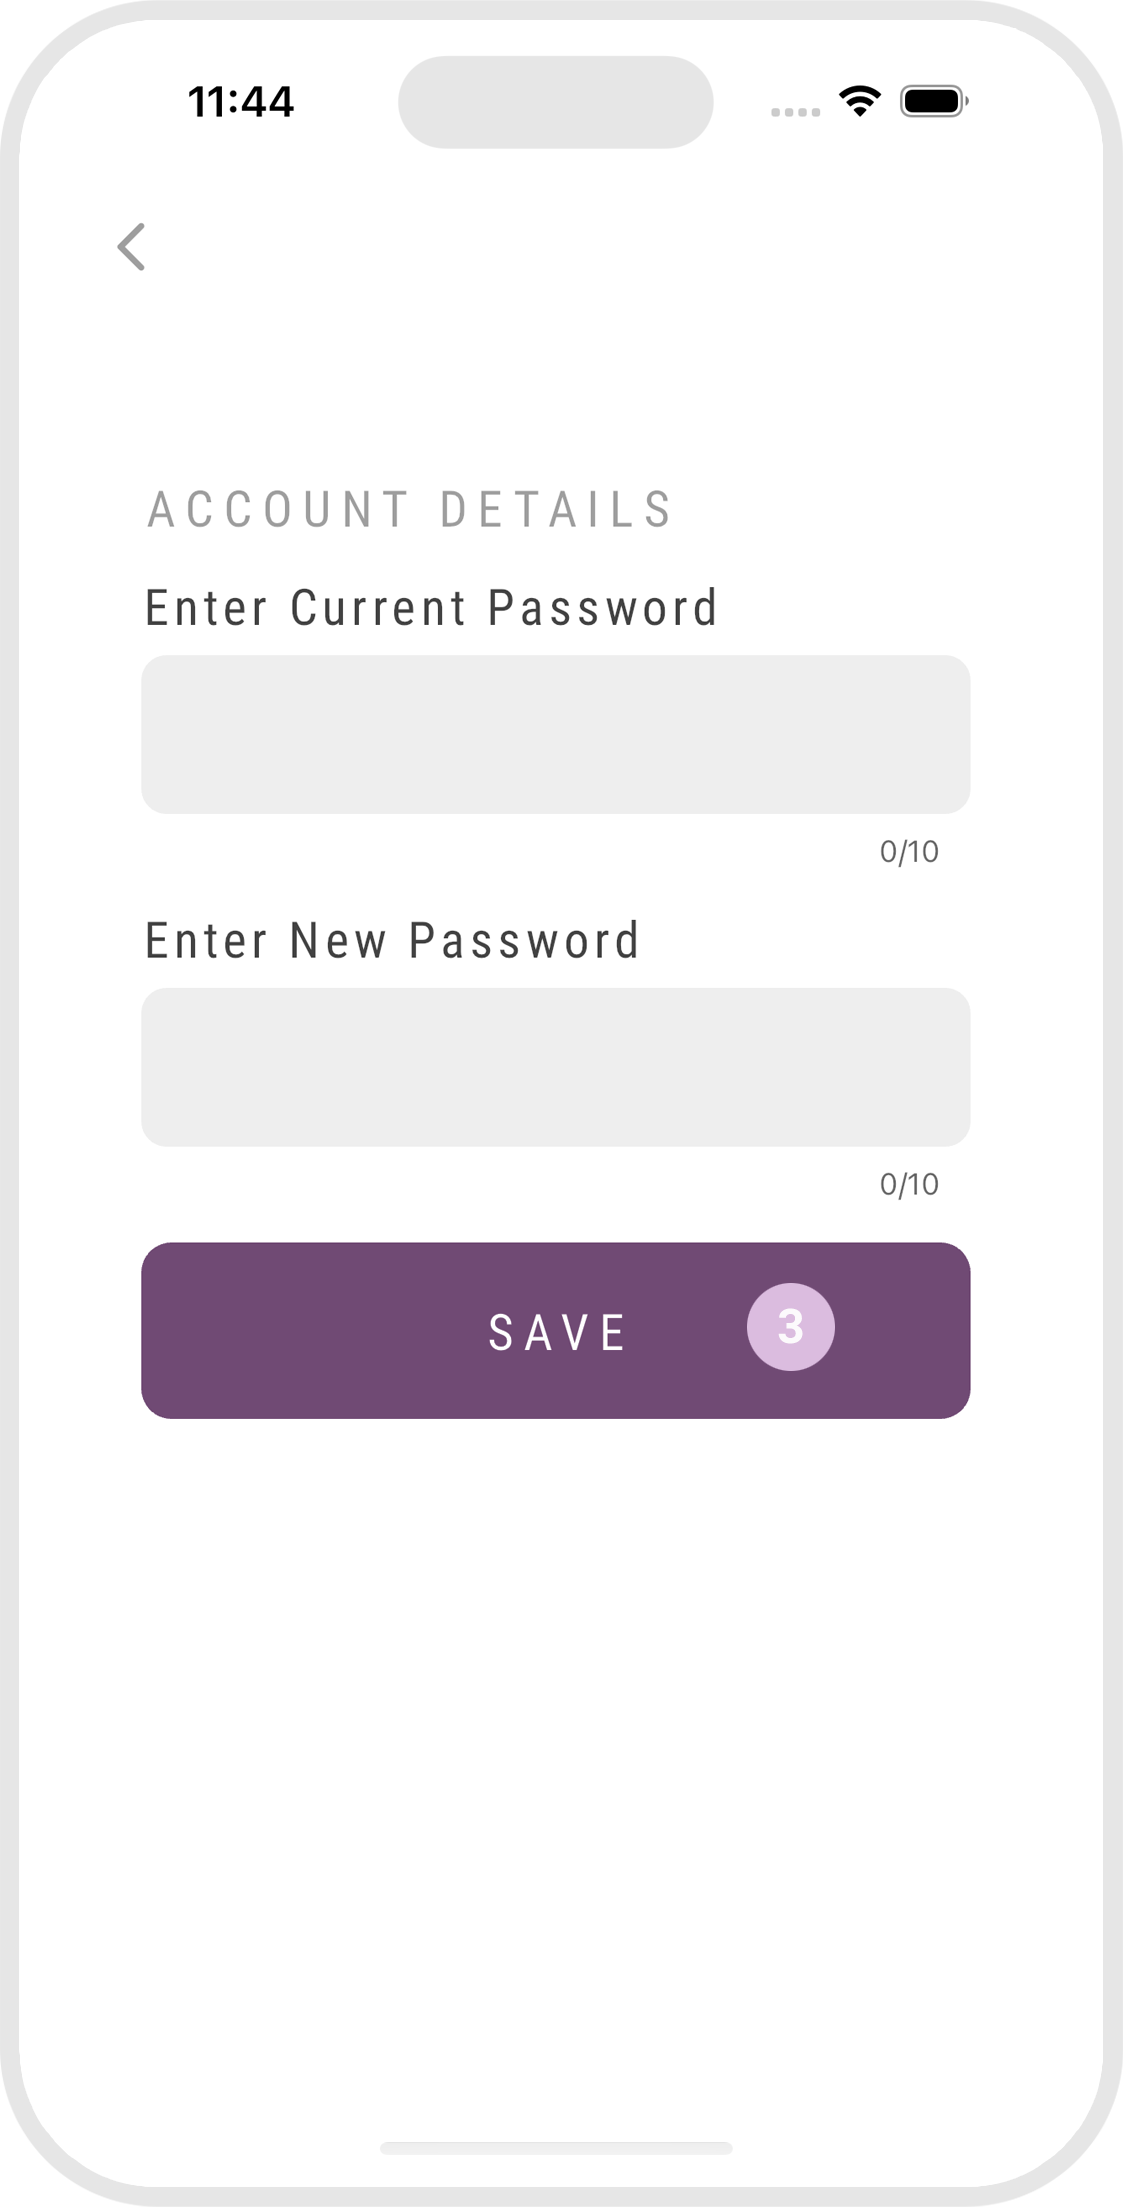Focus the new password input field
The height and width of the screenshot is (2207, 1123).
[555, 1067]
